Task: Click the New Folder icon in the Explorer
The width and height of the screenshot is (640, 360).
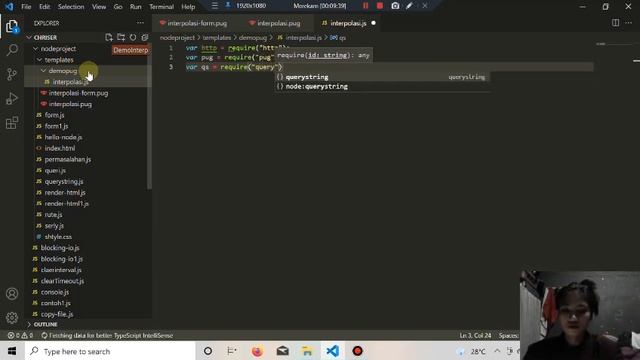Action: tap(121, 38)
